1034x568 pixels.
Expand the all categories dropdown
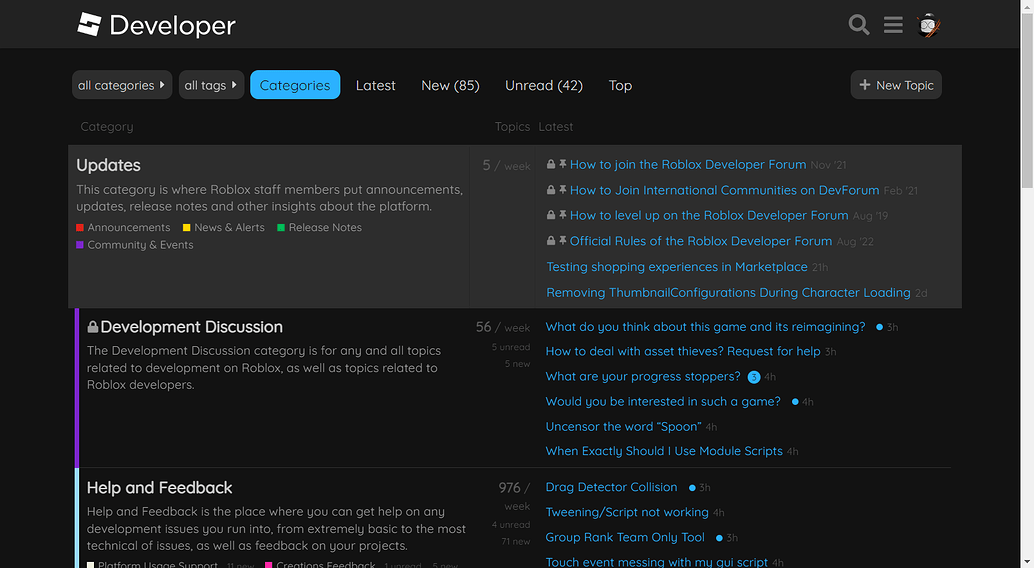click(122, 85)
